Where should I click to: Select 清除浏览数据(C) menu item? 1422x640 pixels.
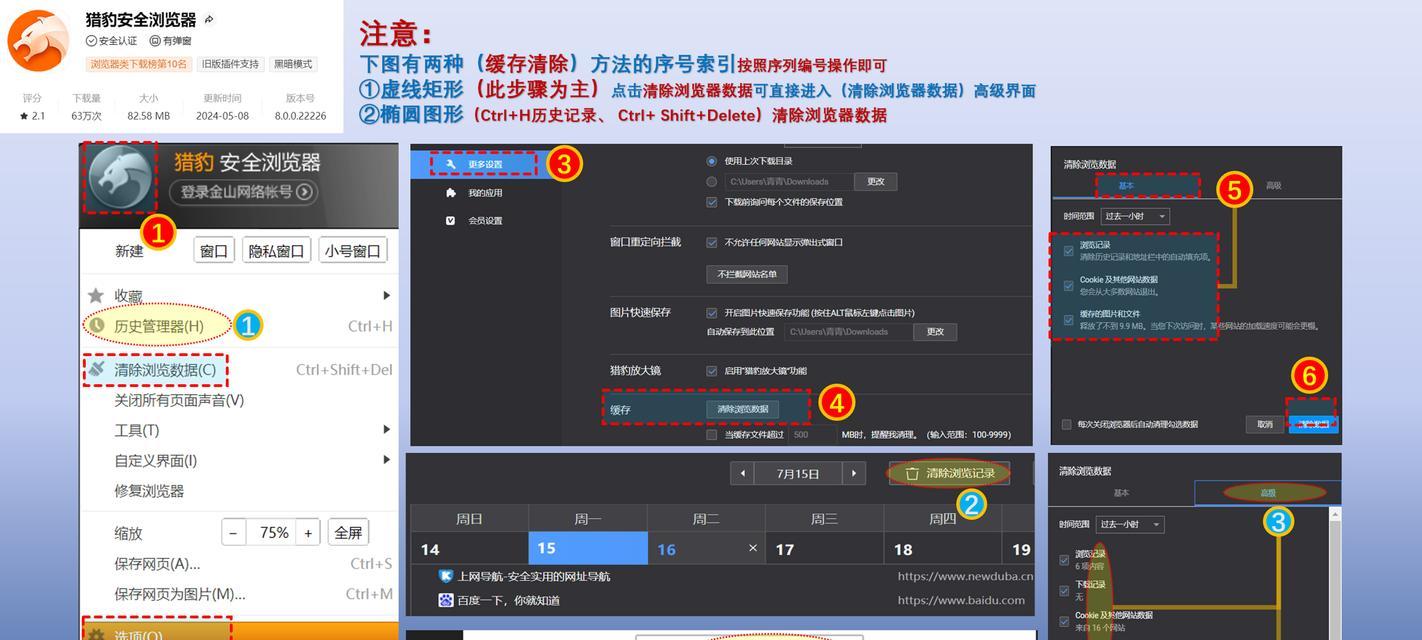(239, 370)
